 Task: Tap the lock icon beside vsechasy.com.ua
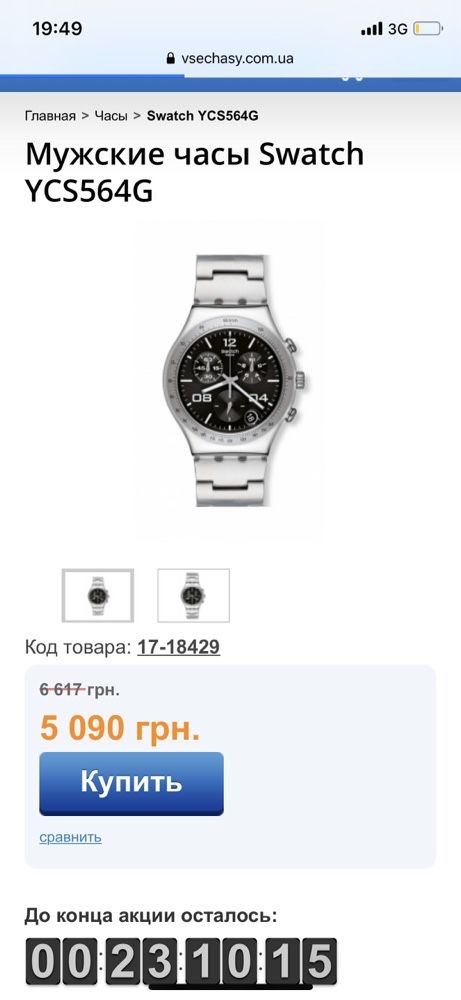pos(170,59)
